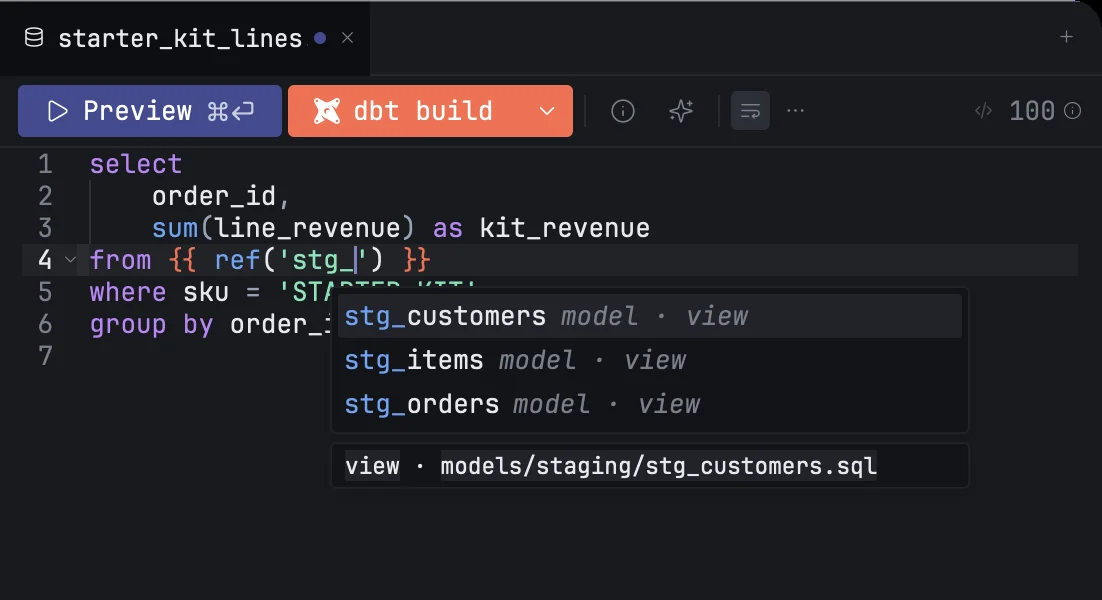The image size is (1102, 600).
Task: Click the models/staging/stg_customers.sql path
Action: pos(659,466)
